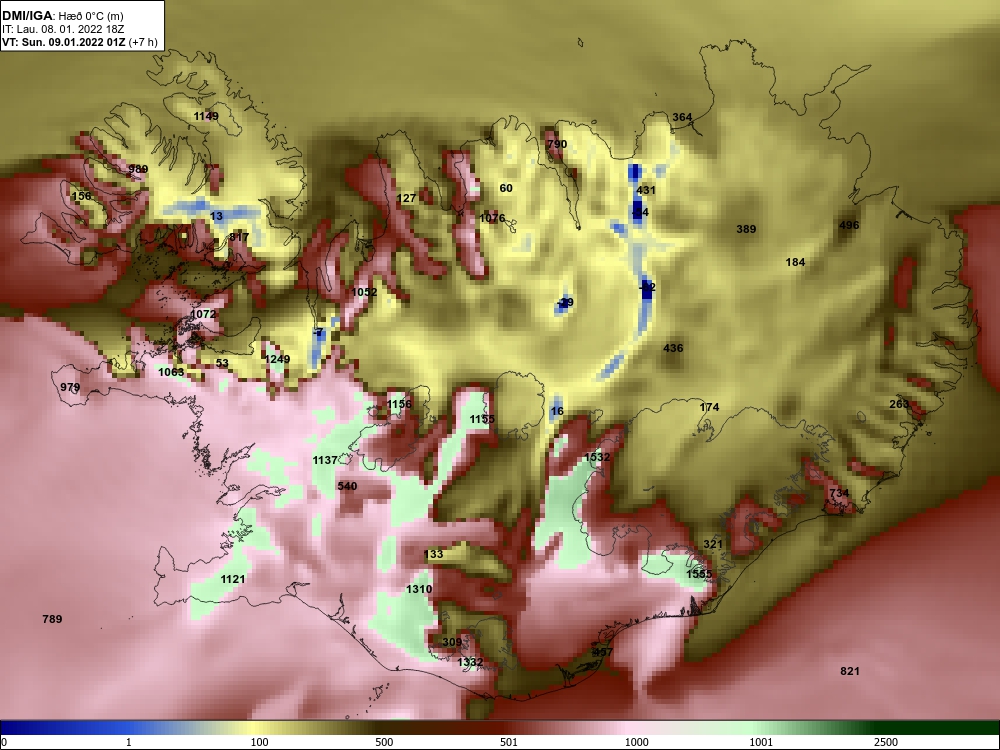
Task: Click the map value 321
Action: pyautogui.click(x=713, y=544)
